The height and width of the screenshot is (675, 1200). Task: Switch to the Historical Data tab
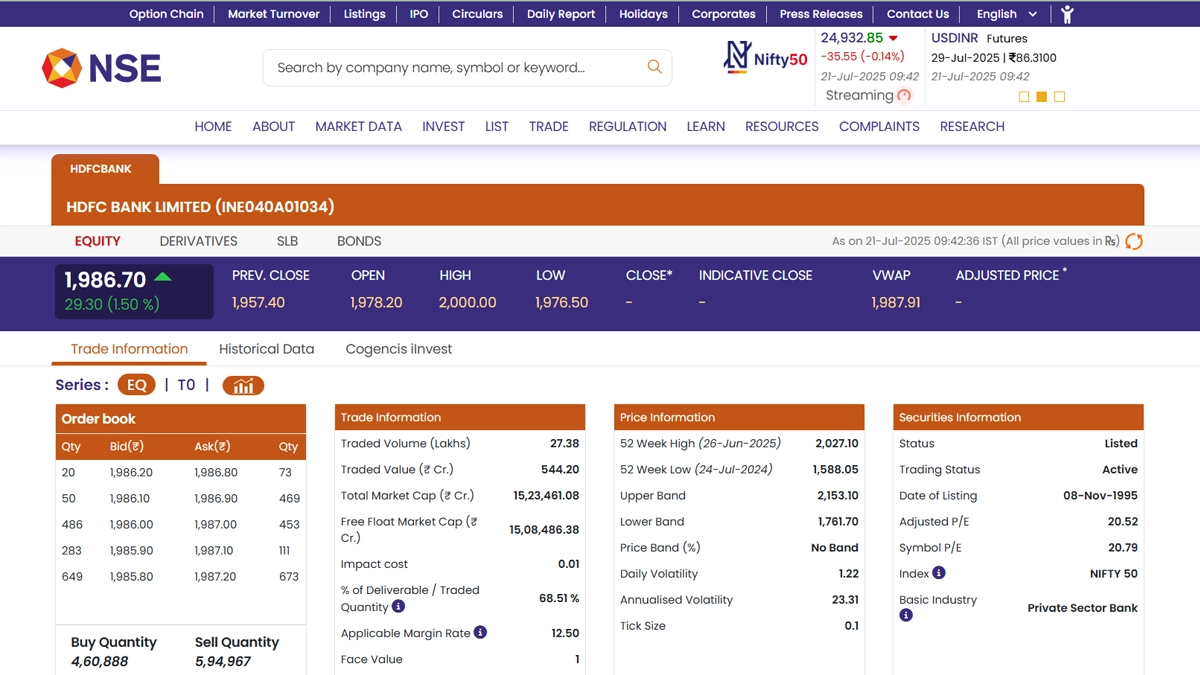pyautogui.click(x=266, y=349)
